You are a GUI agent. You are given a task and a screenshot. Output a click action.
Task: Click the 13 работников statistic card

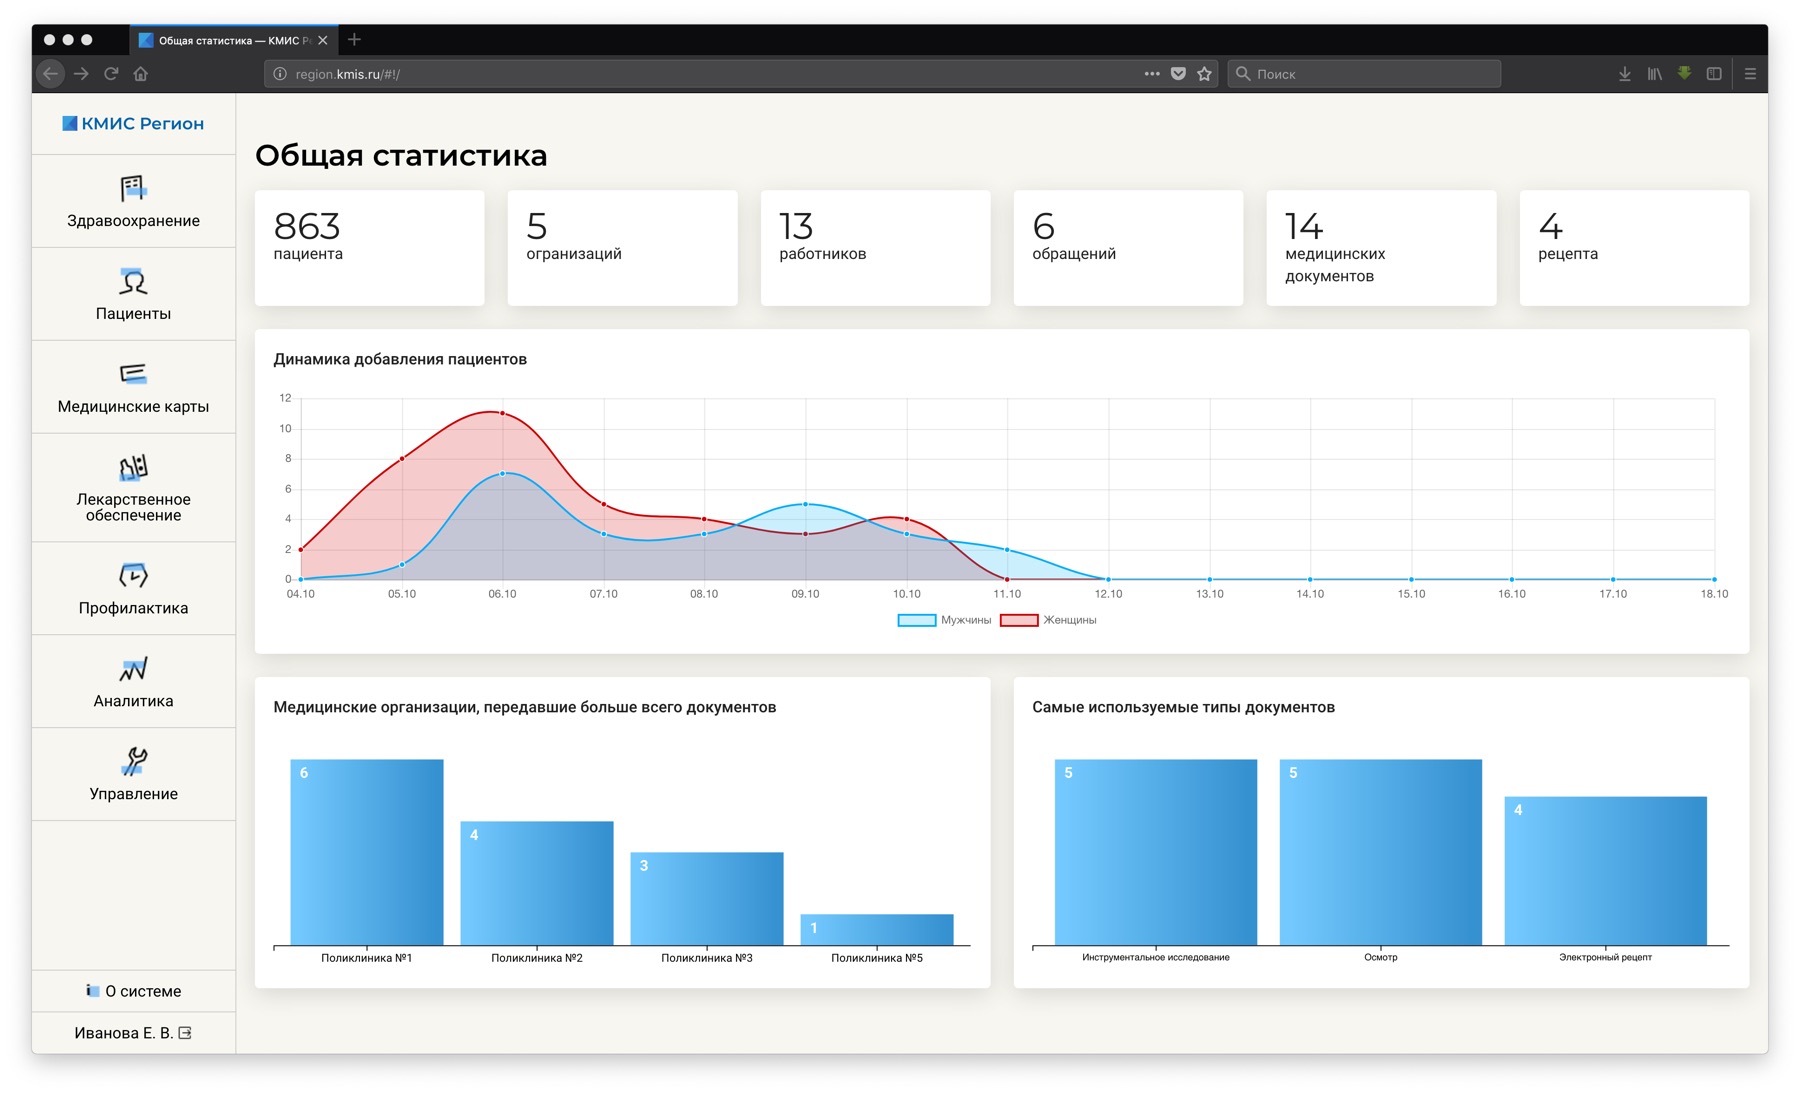(x=876, y=248)
